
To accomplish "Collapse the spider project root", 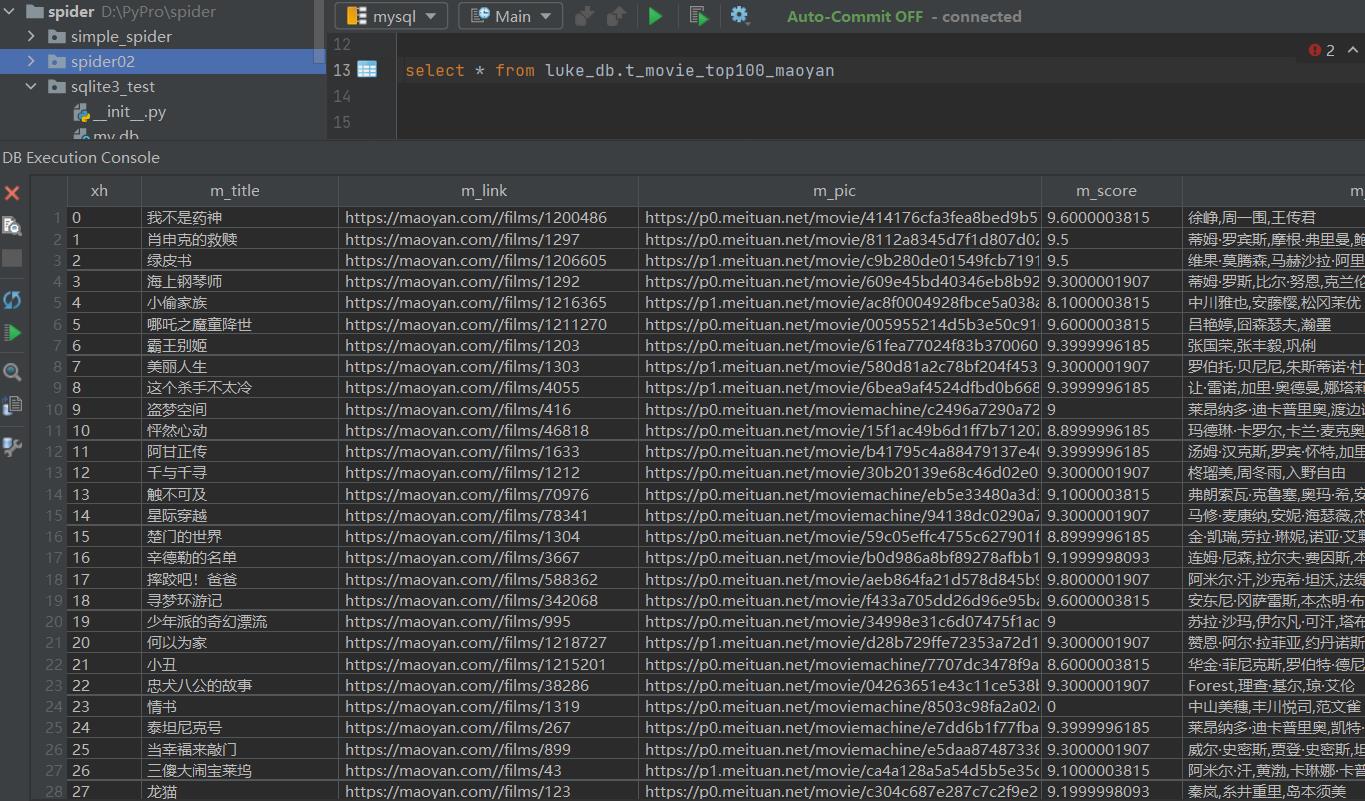I will pyautogui.click(x=10, y=12).
